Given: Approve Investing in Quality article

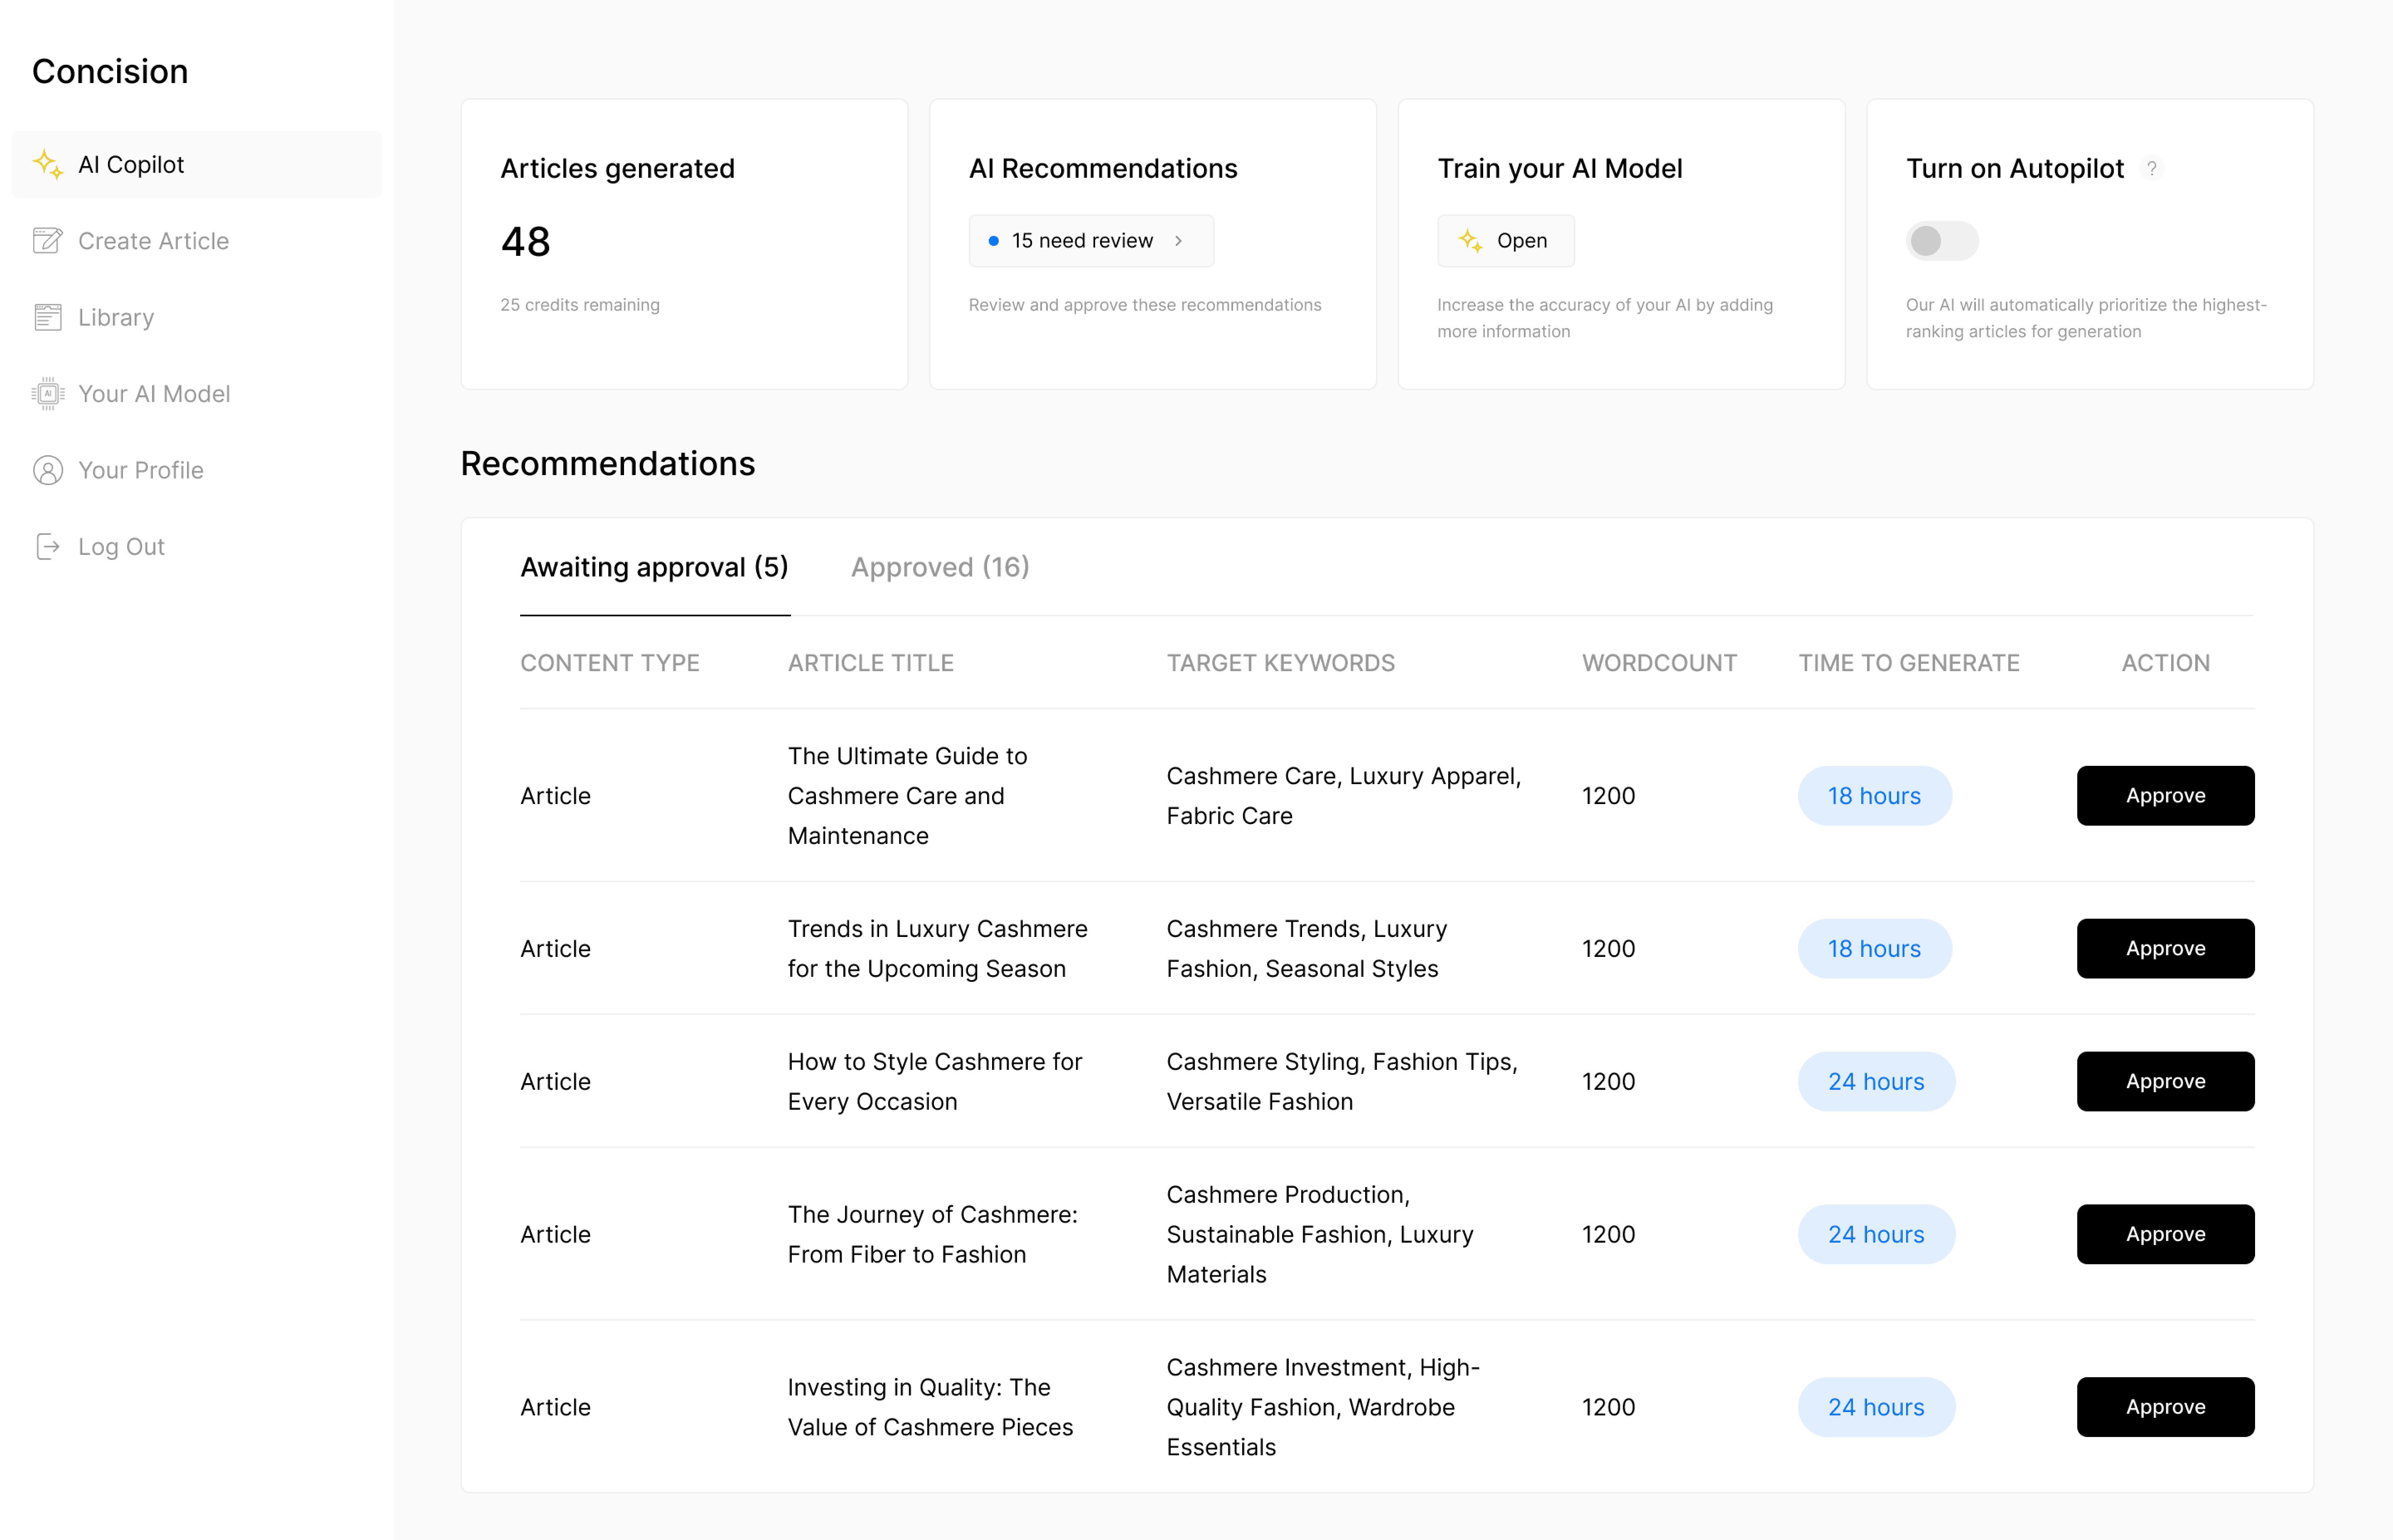Looking at the screenshot, I should (x=2166, y=1408).
